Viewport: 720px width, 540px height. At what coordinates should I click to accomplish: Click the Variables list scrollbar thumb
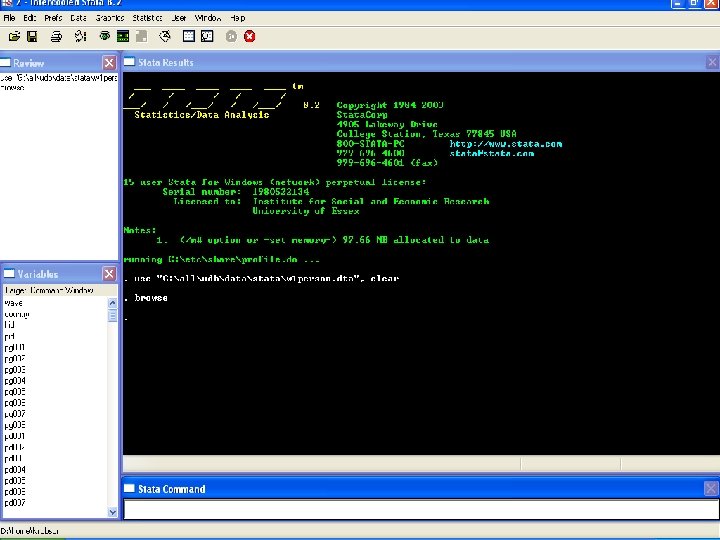(x=112, y=315)
